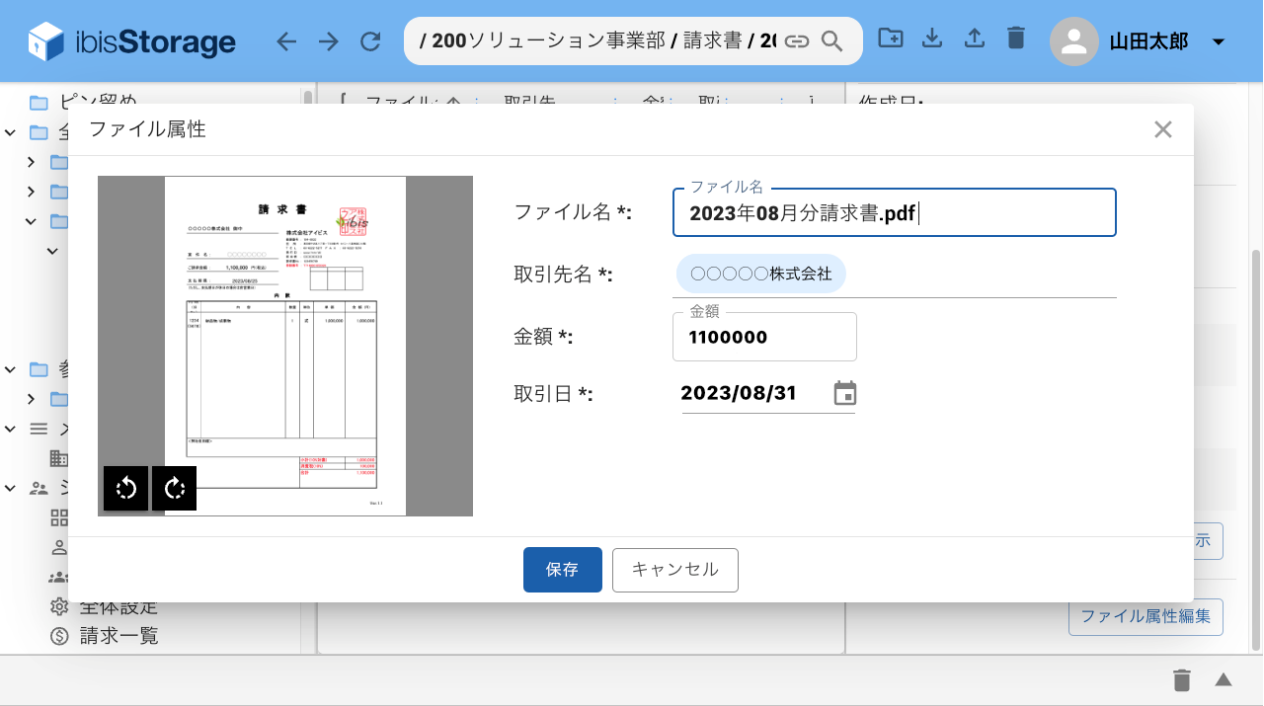Viewport: 1264px width, 706px height.
Task: Click the upload icon in the top toolbar
Action: (974, 40)
